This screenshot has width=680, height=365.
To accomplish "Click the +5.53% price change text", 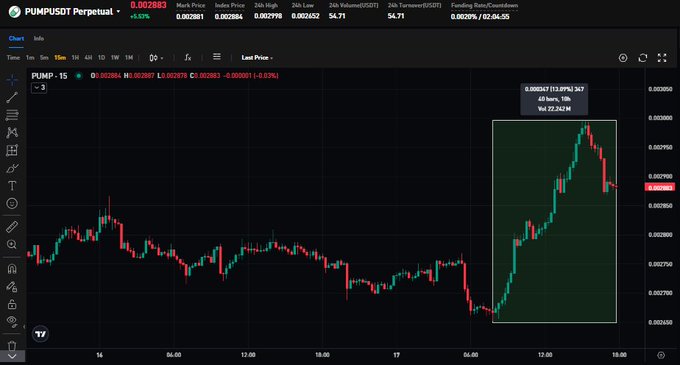I will 140,16.
